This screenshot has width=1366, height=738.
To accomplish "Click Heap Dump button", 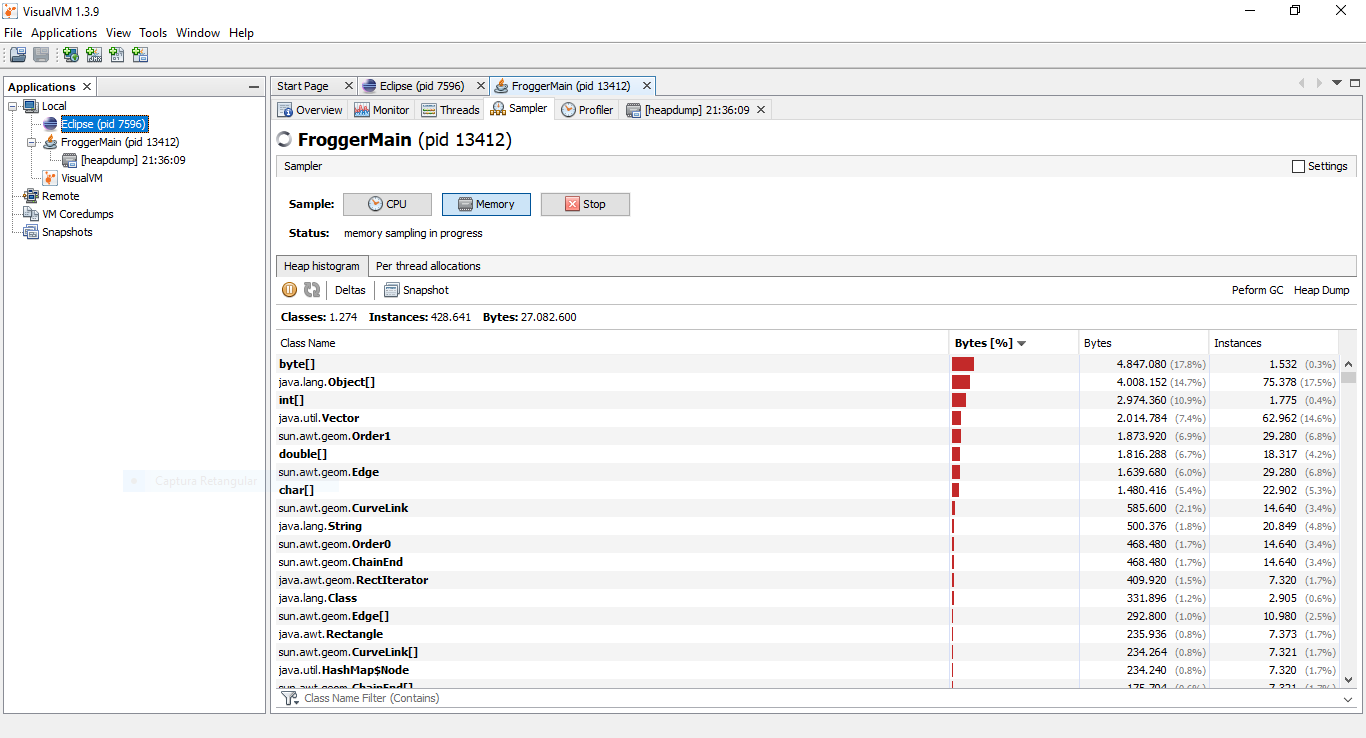I will tap(1321, 290).
